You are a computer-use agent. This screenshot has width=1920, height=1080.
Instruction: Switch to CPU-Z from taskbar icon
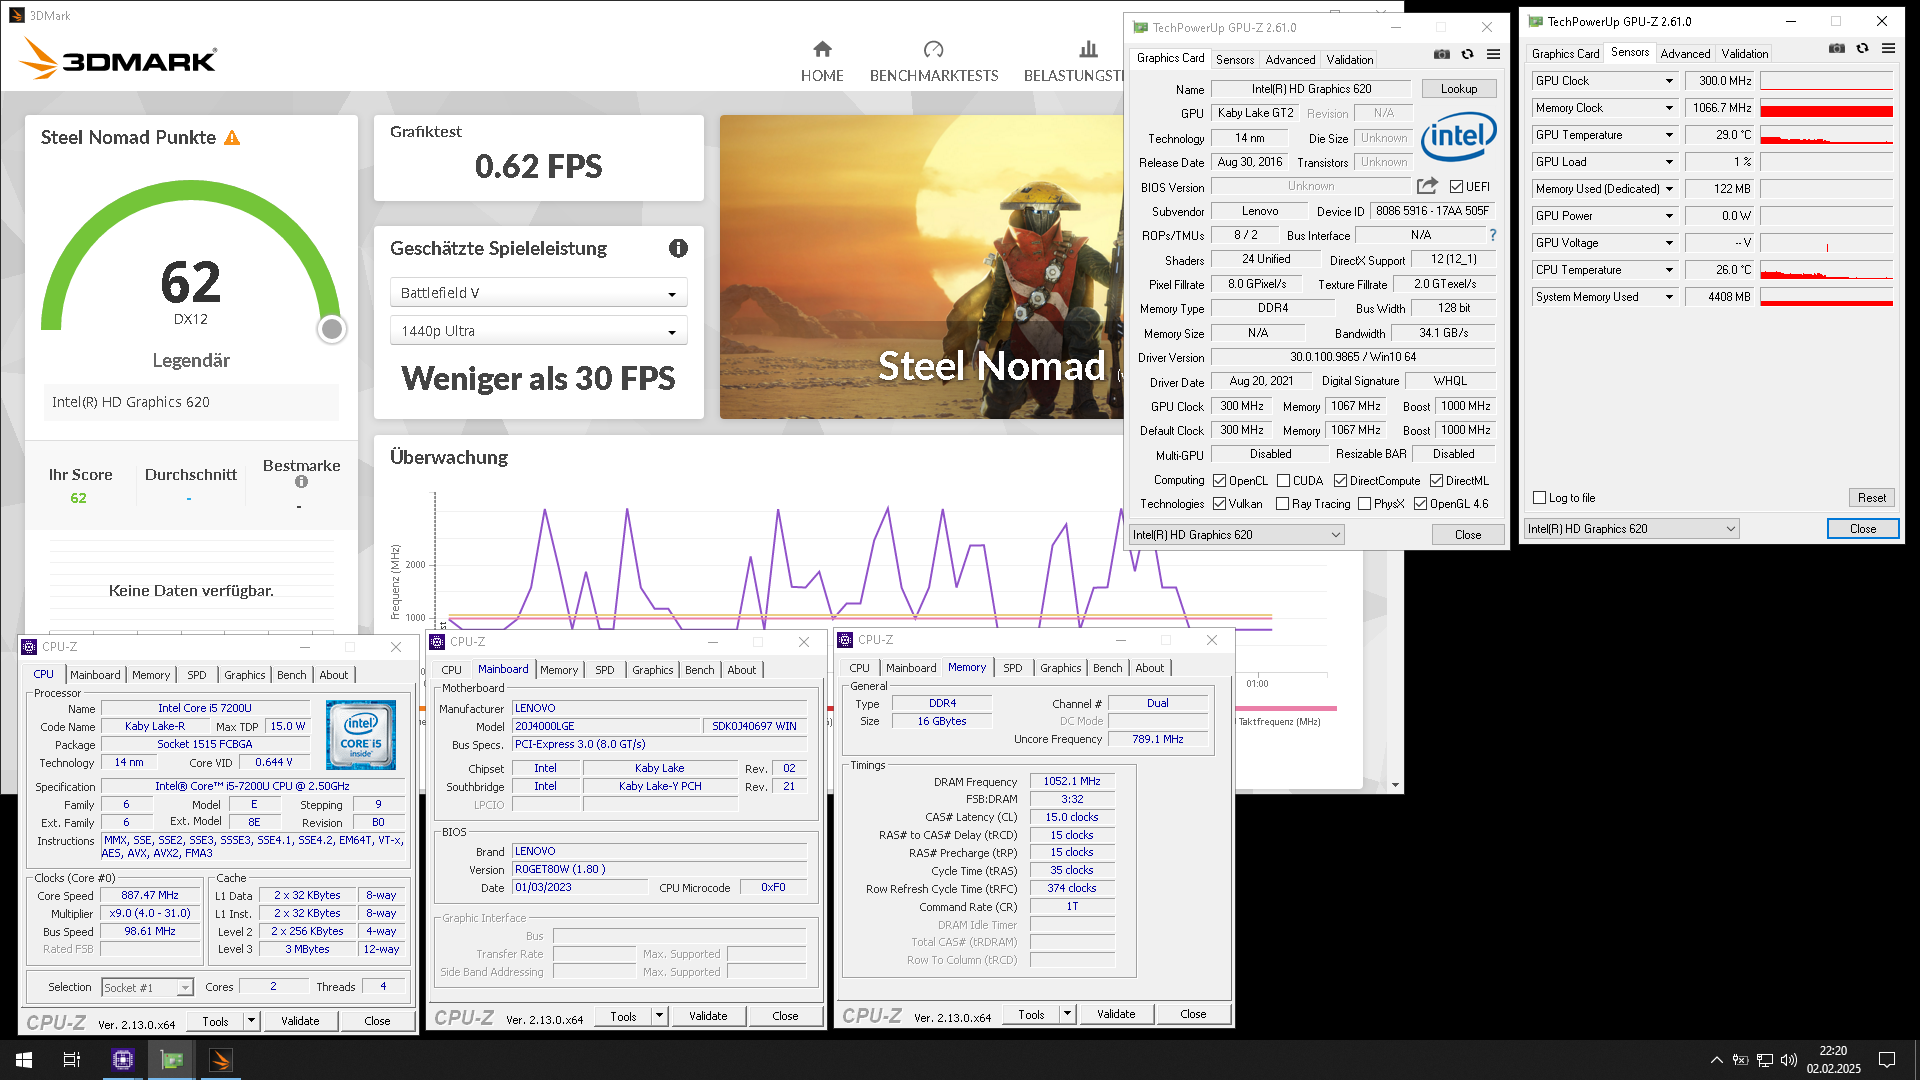123,1060
